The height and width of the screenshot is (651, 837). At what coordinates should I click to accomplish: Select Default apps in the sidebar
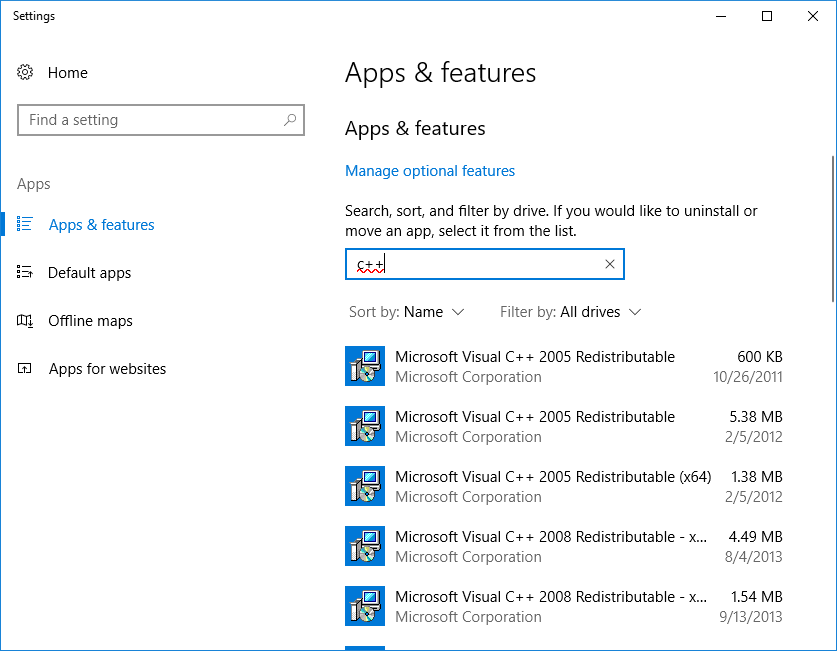[x=90, y=273]
